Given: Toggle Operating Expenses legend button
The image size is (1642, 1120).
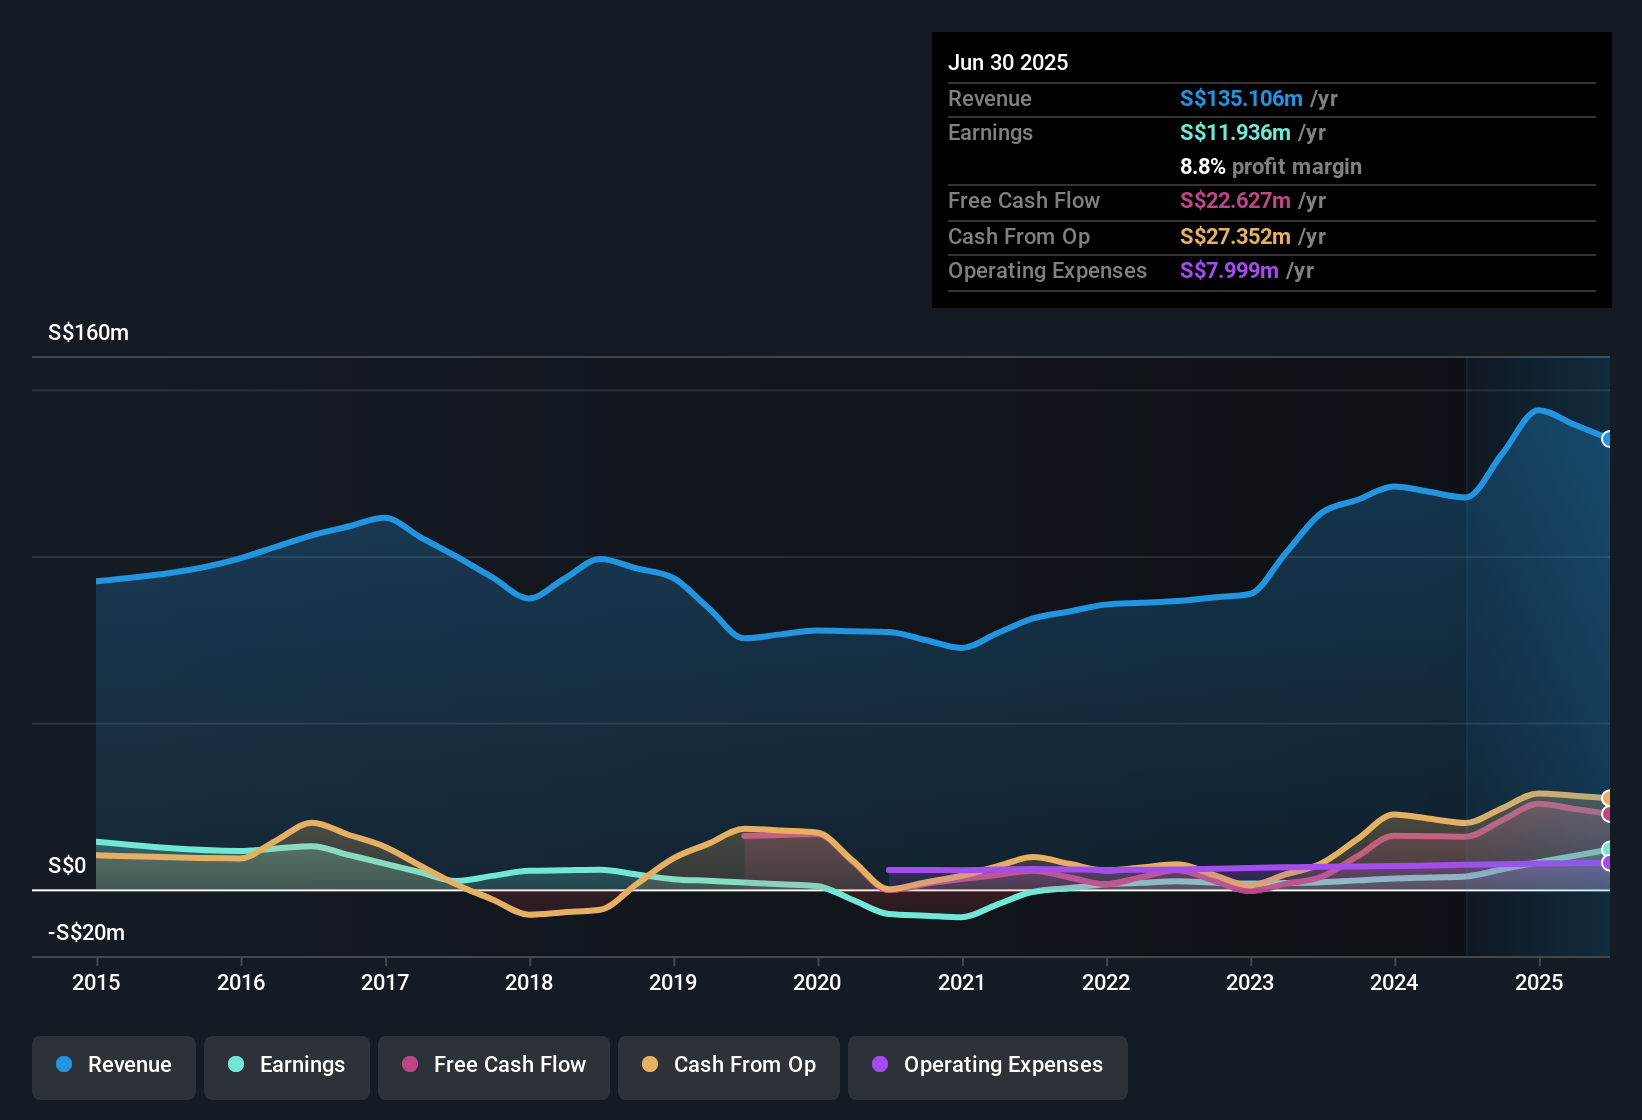Looking at the screenshot, I should (x=988, y=1065).
